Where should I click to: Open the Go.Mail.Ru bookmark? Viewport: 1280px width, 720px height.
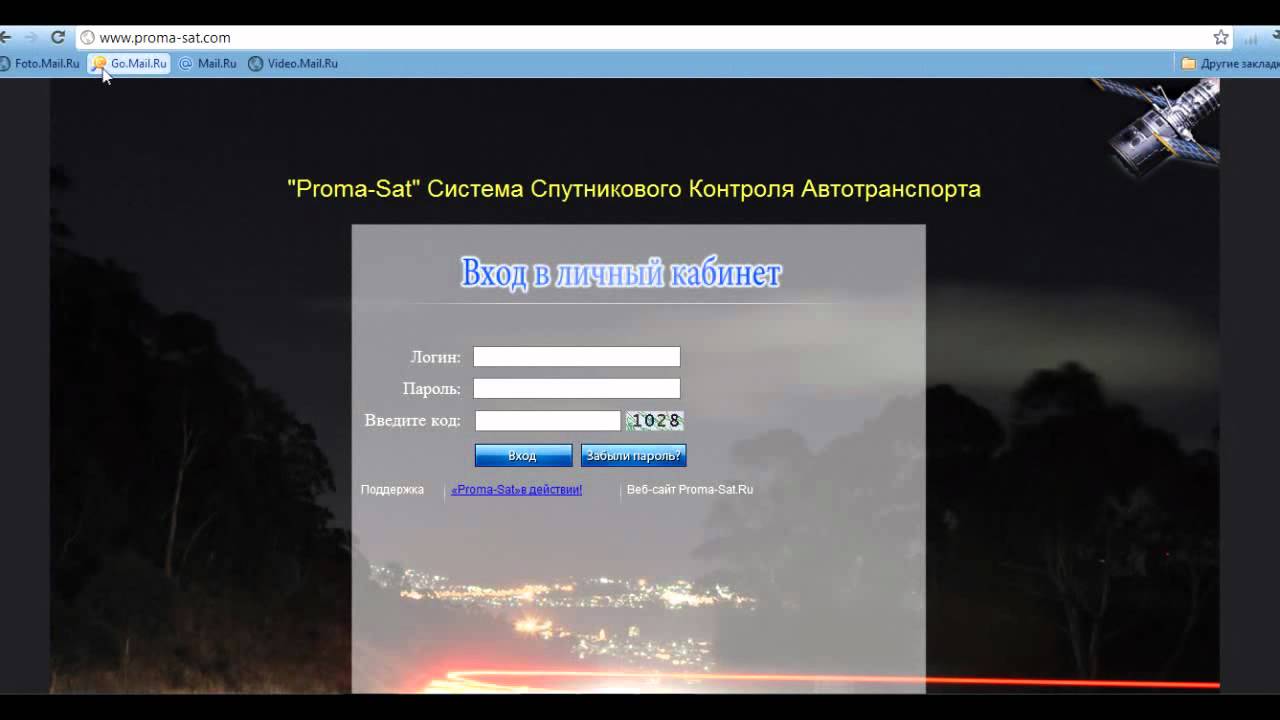(x=130, y=63)
